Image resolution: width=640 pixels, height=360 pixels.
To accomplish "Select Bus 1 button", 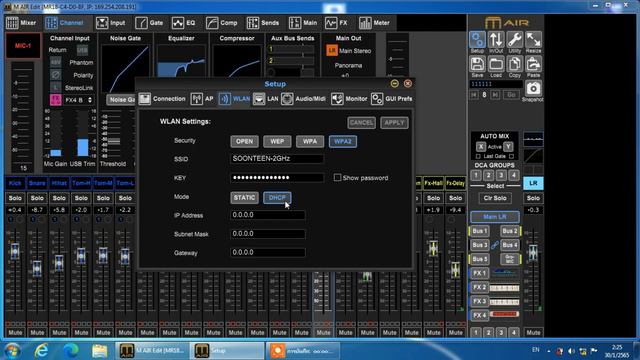I will tap(480, 231).
